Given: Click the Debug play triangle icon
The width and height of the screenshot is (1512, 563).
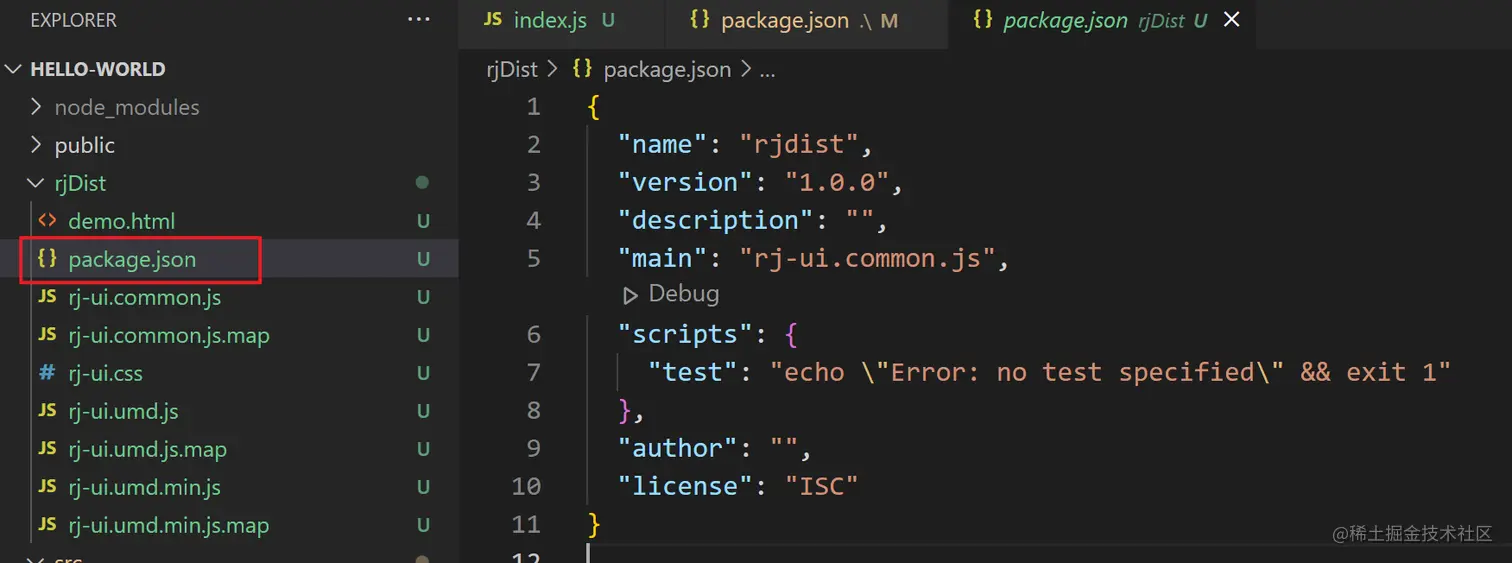Looking at the screenshot, I should click(x=630, y=295).
